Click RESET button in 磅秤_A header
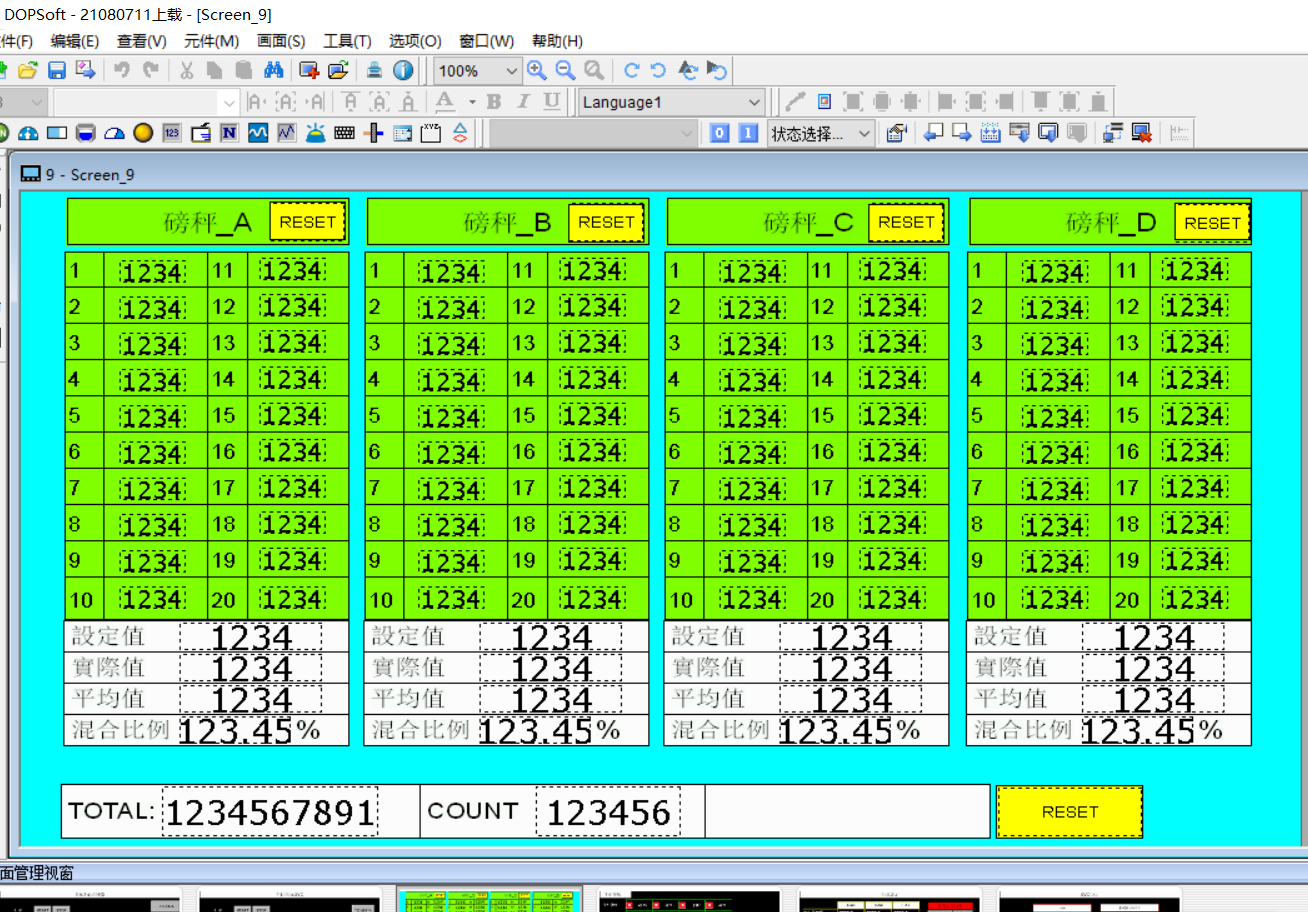The width and height of the screenshot is (1308, 912). (308, 222)
